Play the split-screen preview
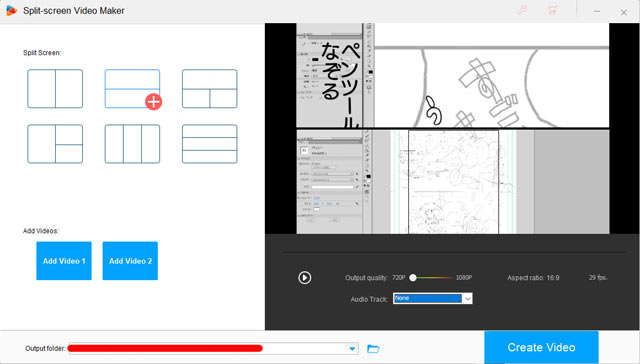640x364 pixels. click(x=304, y=277)
